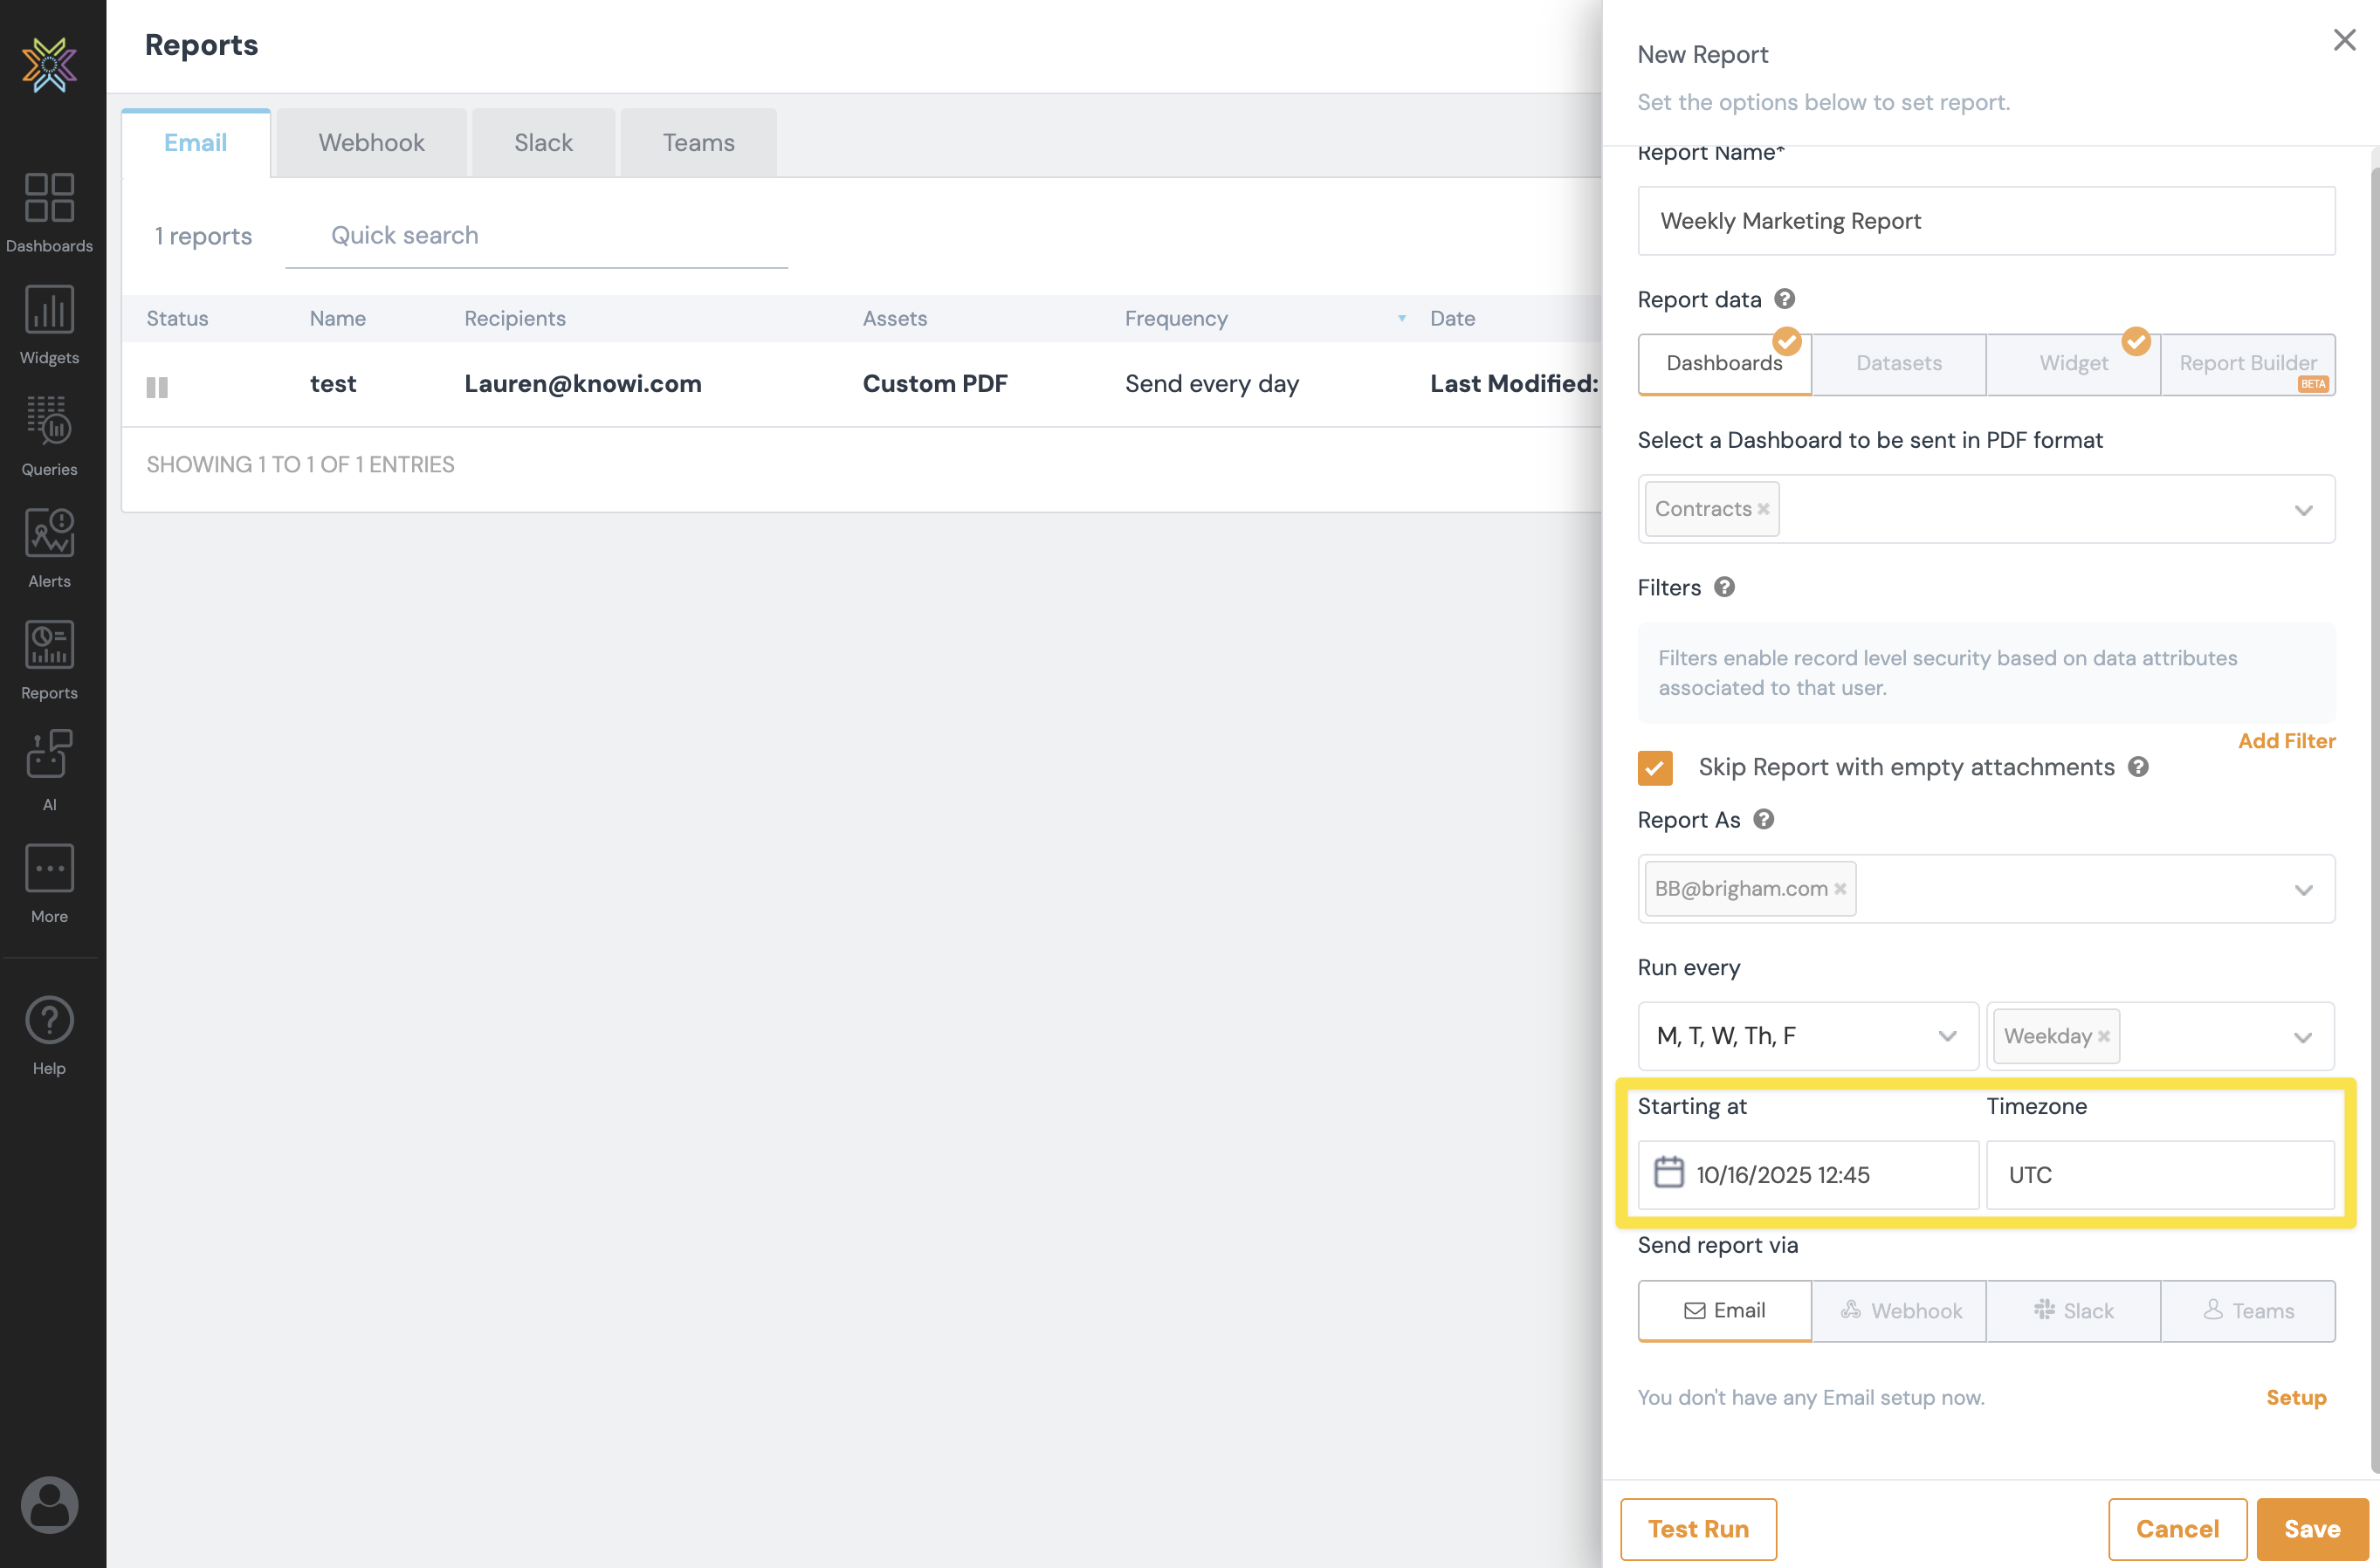Click the Test Run button
The height and width of the screenshot is (1568, 2380).
pyautogui.click(x=1698, y=1528)
